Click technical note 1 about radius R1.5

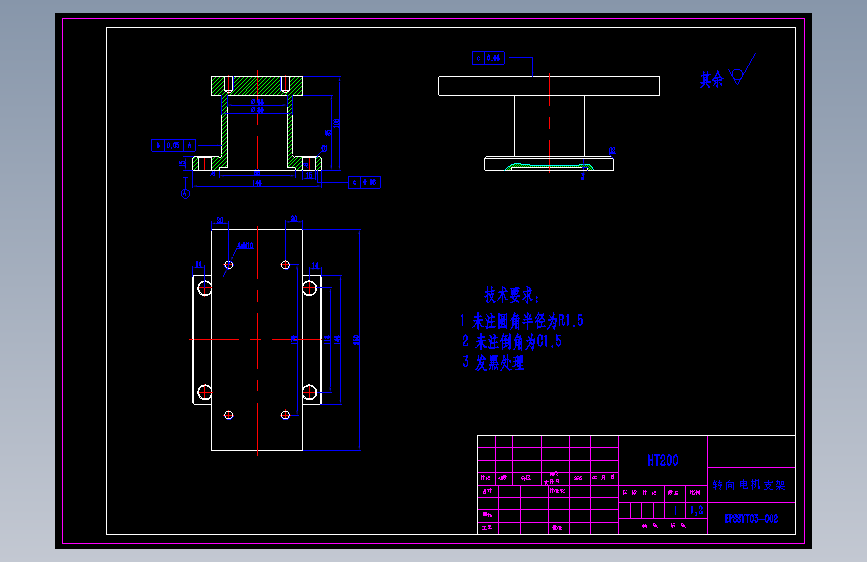[521, 321]
